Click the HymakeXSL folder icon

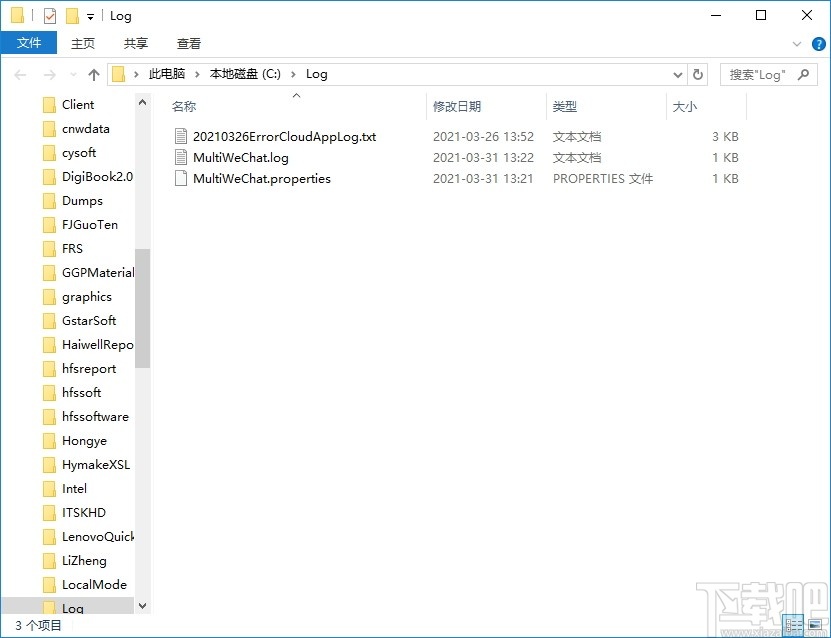[49, 465]
